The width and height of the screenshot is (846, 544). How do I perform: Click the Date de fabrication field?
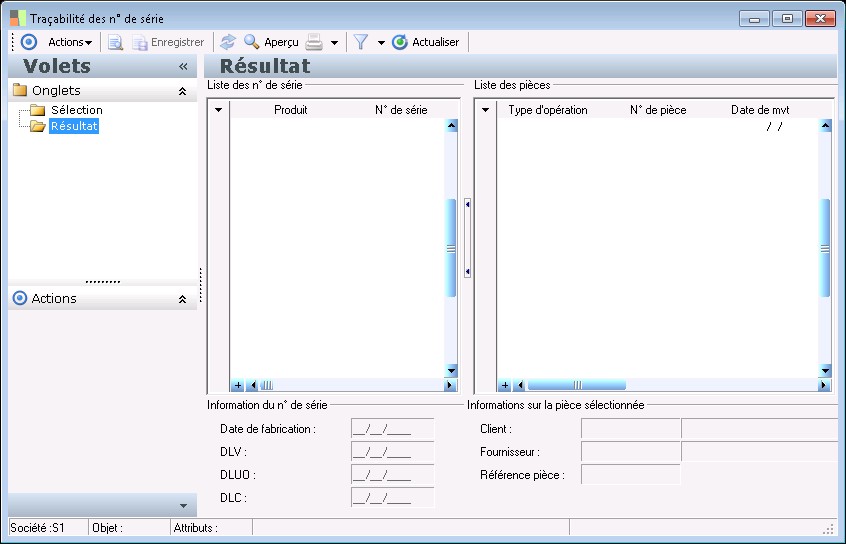[393, 429]
